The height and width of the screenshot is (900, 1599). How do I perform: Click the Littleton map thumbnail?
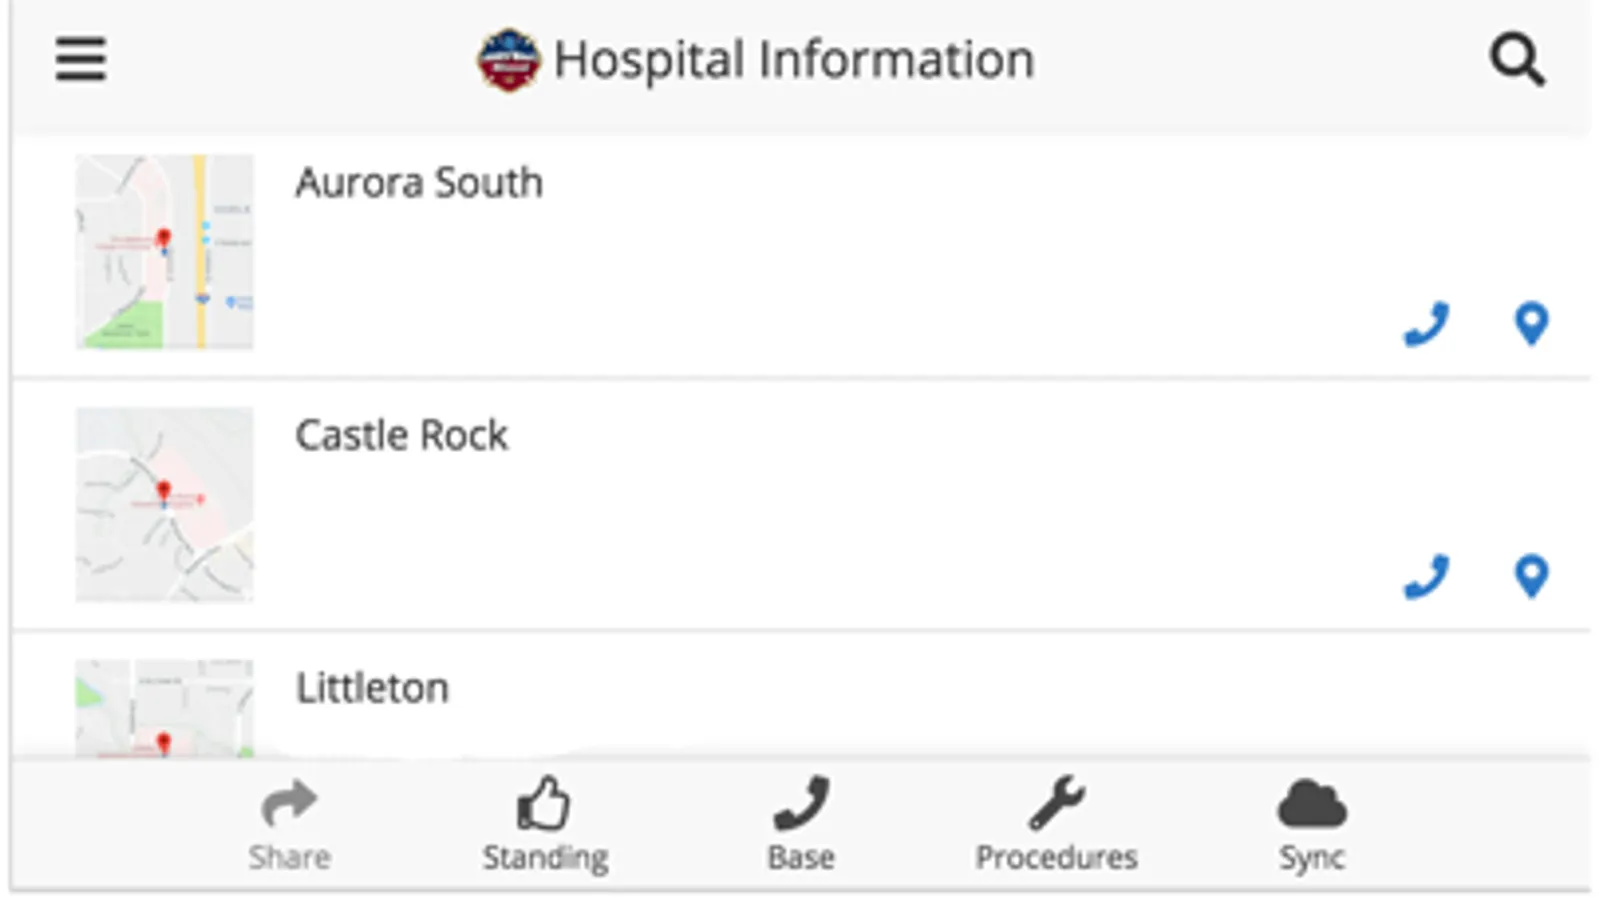(165, 708)
